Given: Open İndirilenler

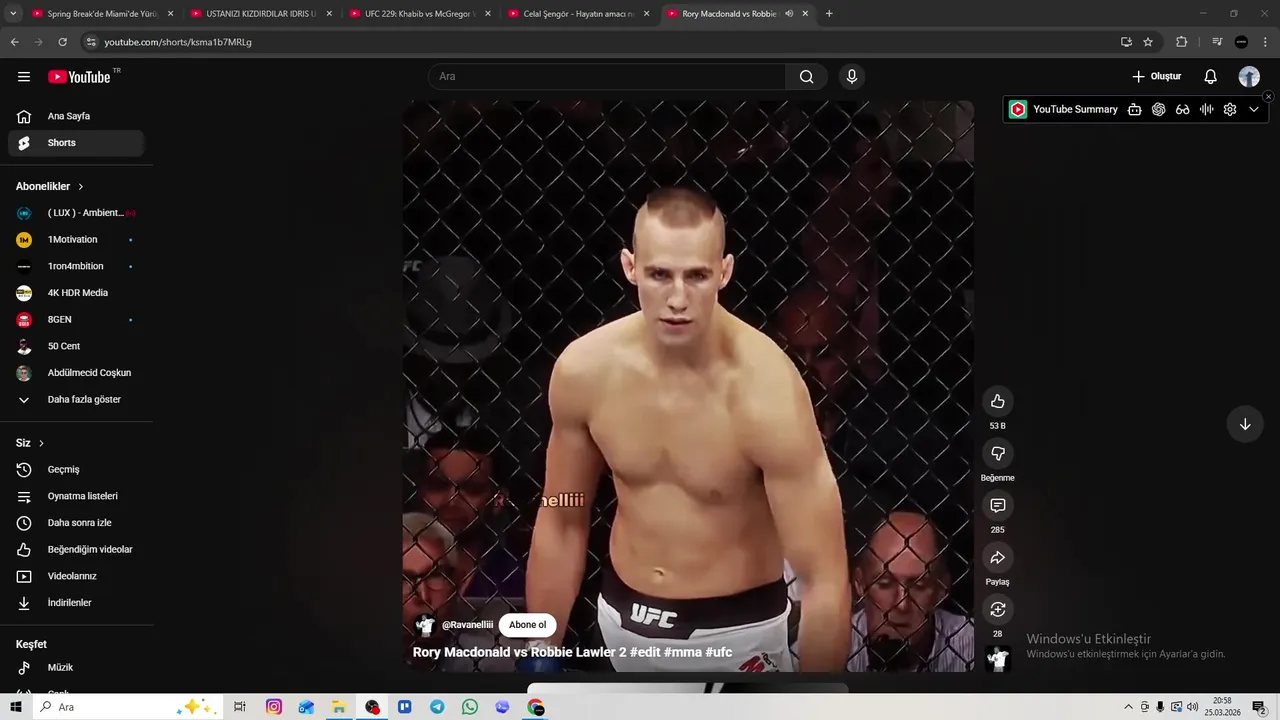Looking at the screenshot, I should point(76,603).
